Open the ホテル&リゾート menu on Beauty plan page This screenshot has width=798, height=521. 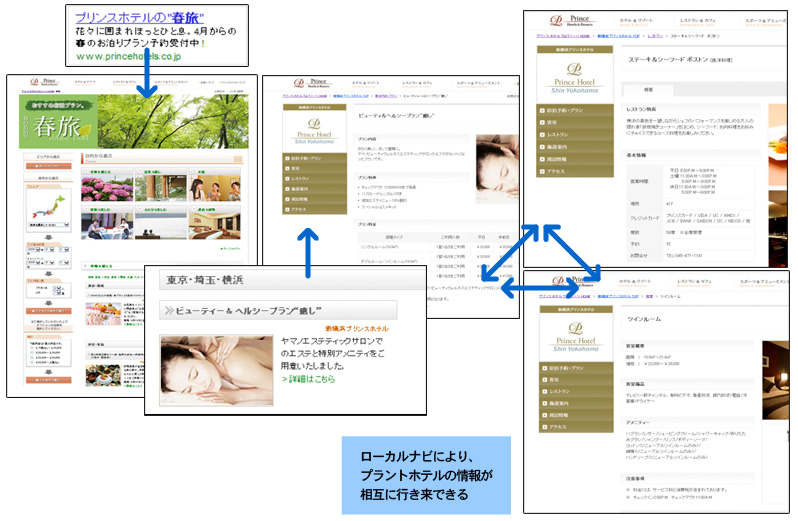coord(365,83)
